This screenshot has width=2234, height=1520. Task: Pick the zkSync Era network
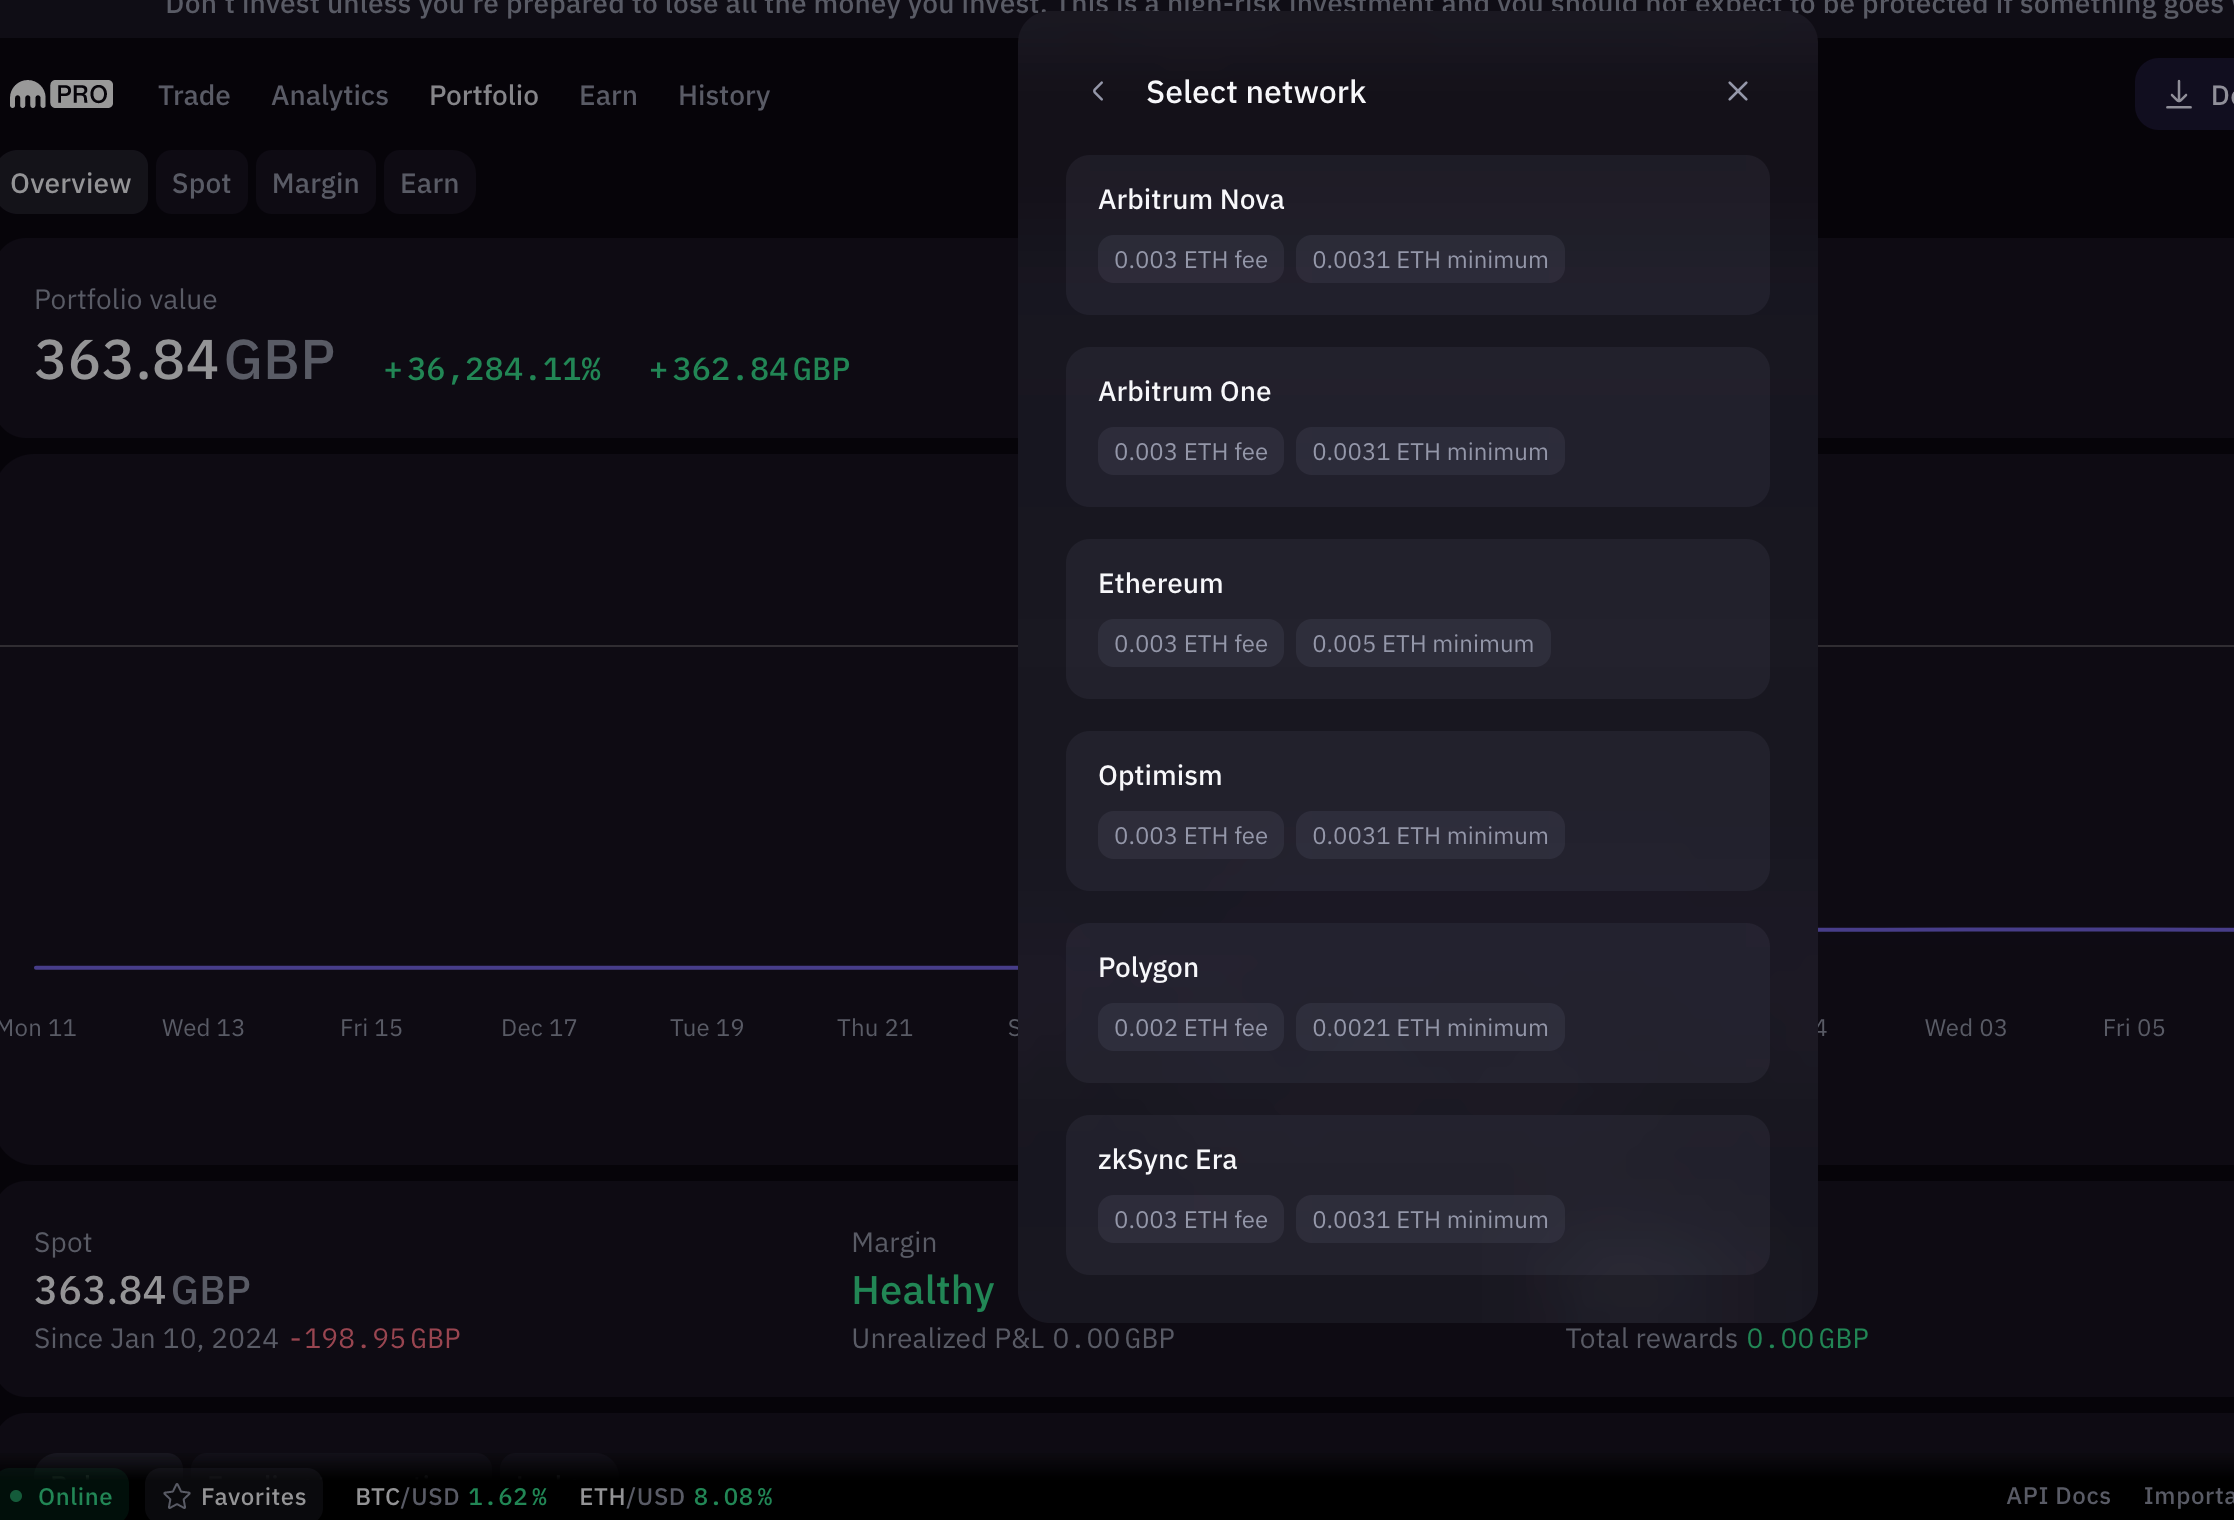coord(1417,1195)
